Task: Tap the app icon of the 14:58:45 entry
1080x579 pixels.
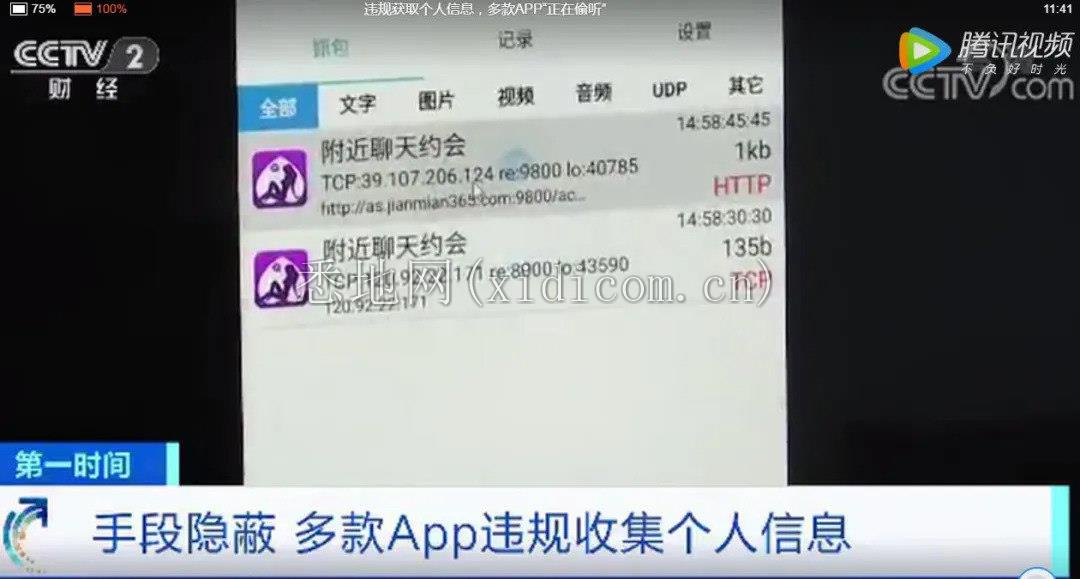Action: click(280, 178)
